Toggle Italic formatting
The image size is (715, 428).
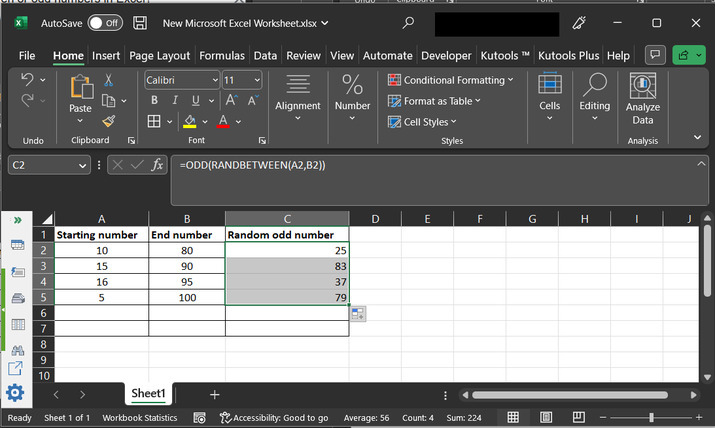coord(175,100)
